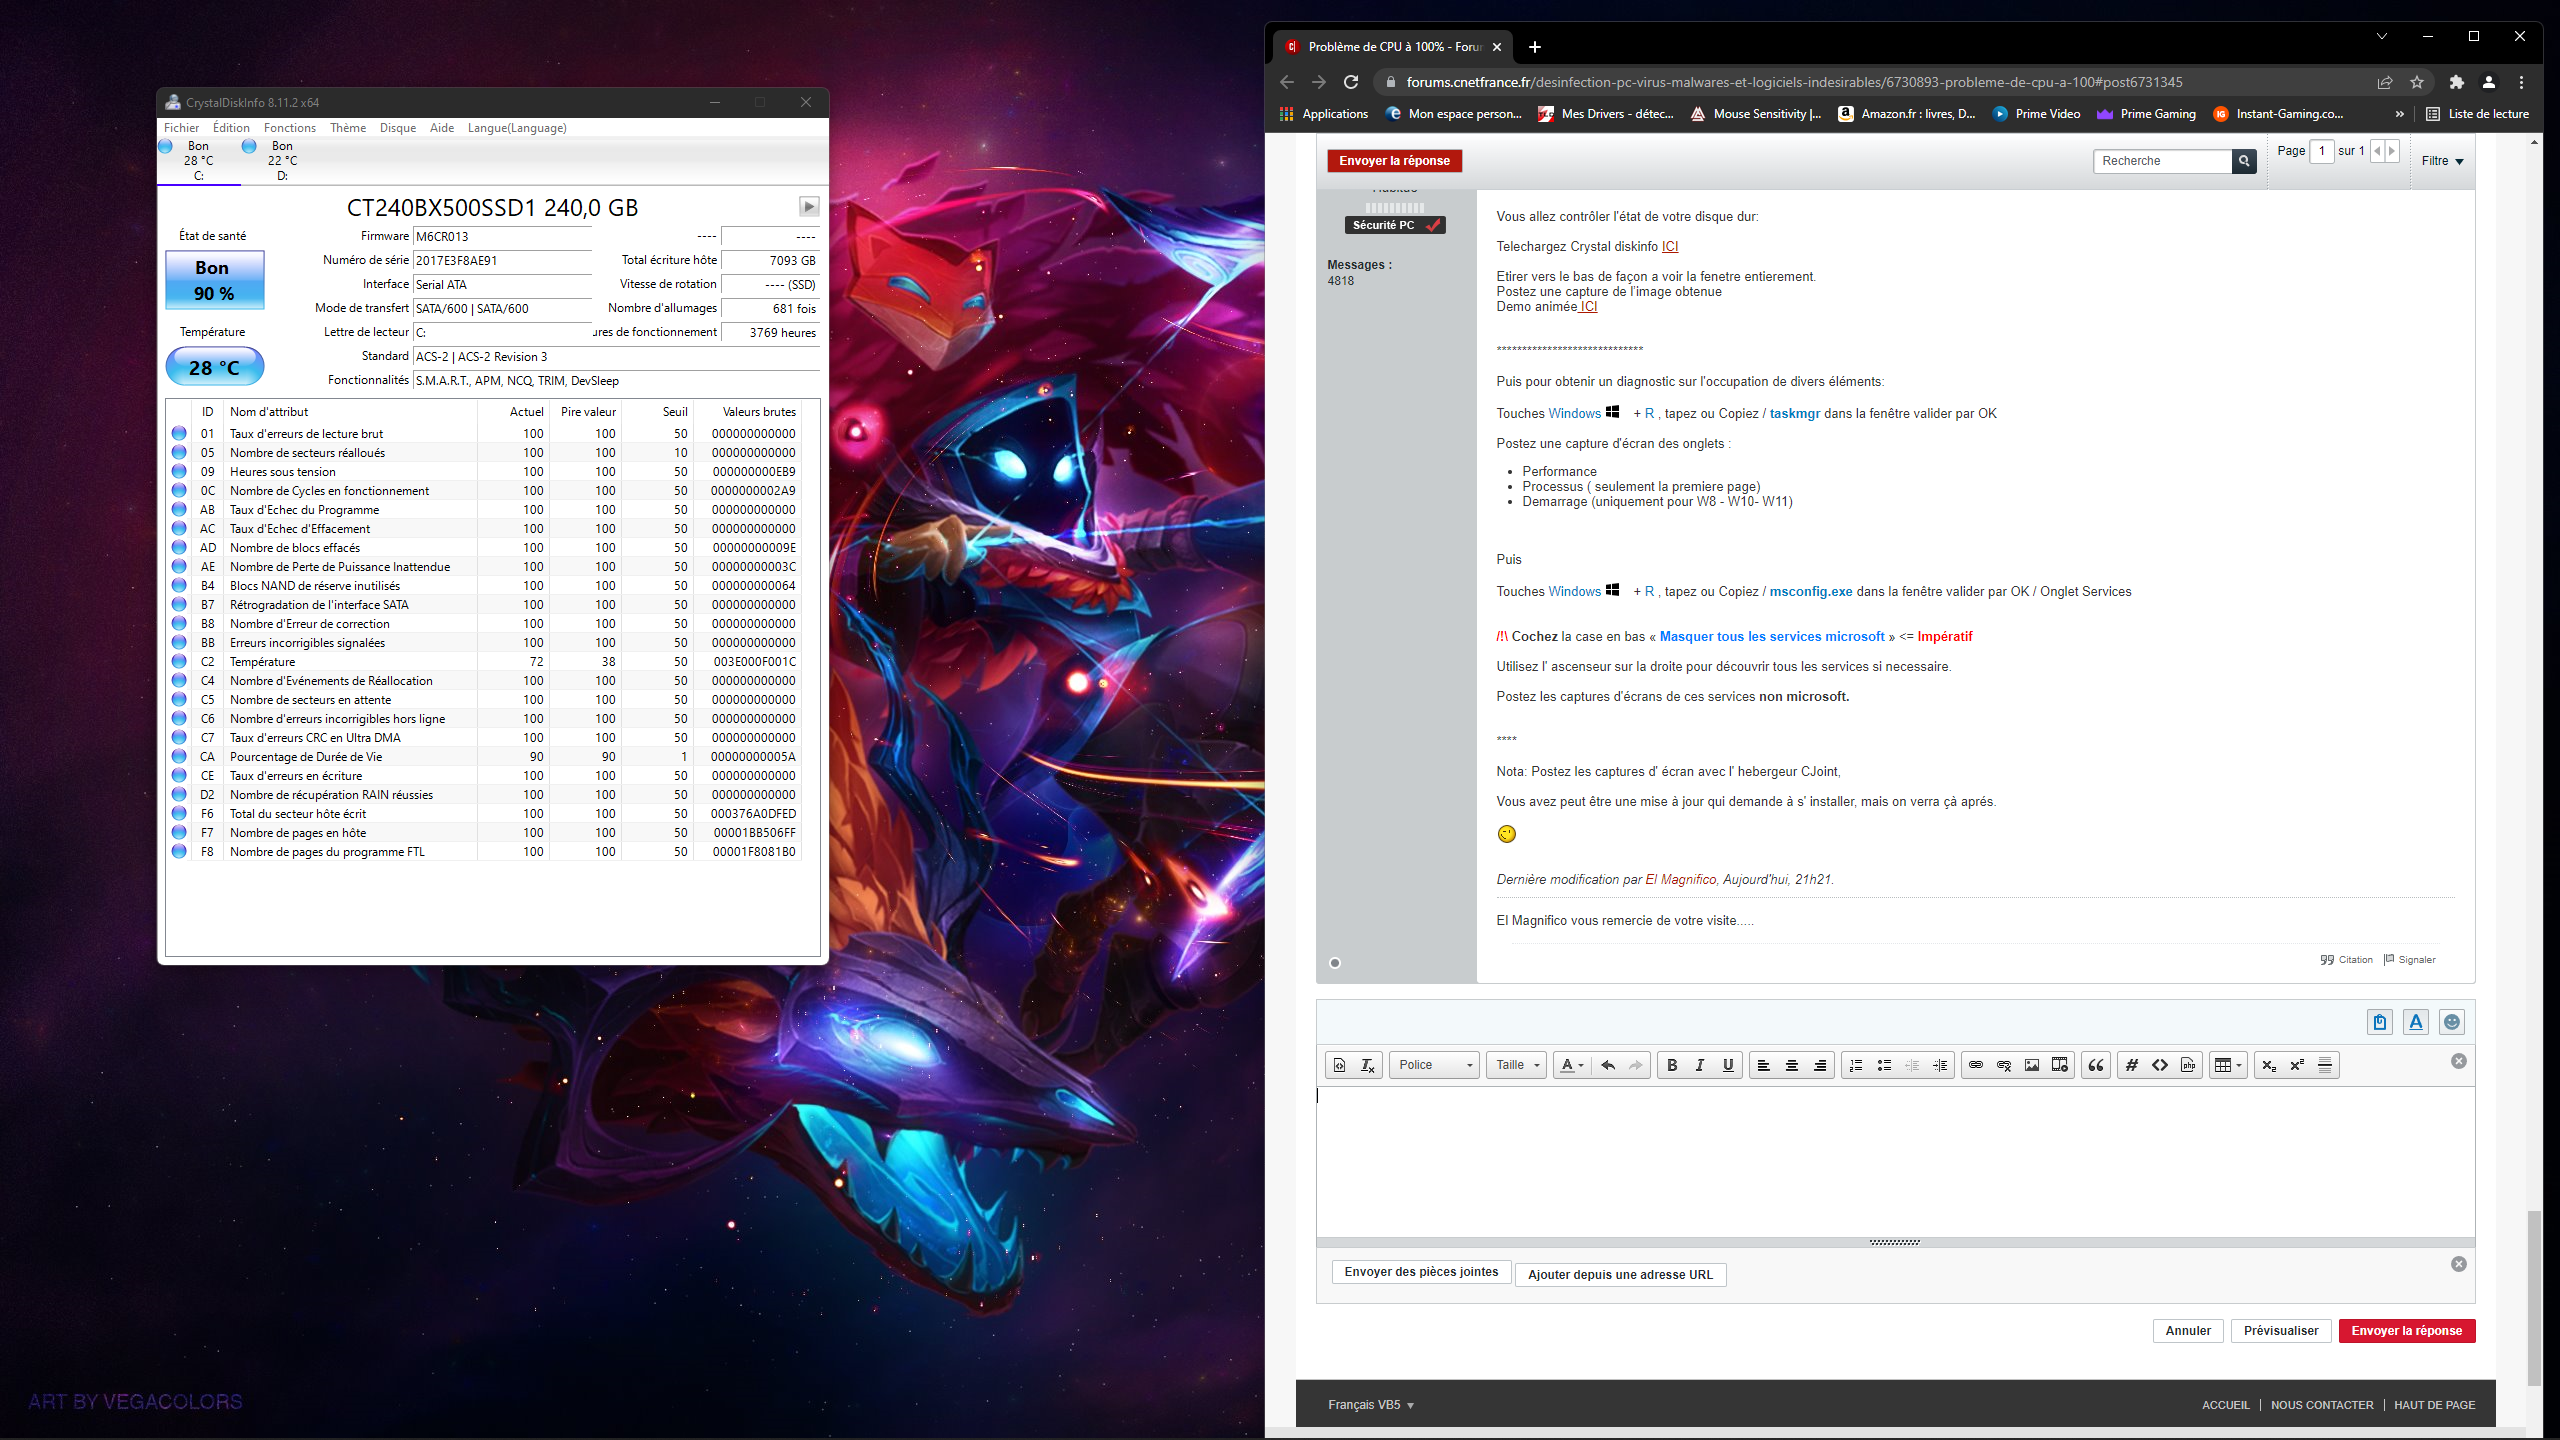Open smiley picker above the editor
2560x1440 pixels.
click(x=2452, y=1022)
